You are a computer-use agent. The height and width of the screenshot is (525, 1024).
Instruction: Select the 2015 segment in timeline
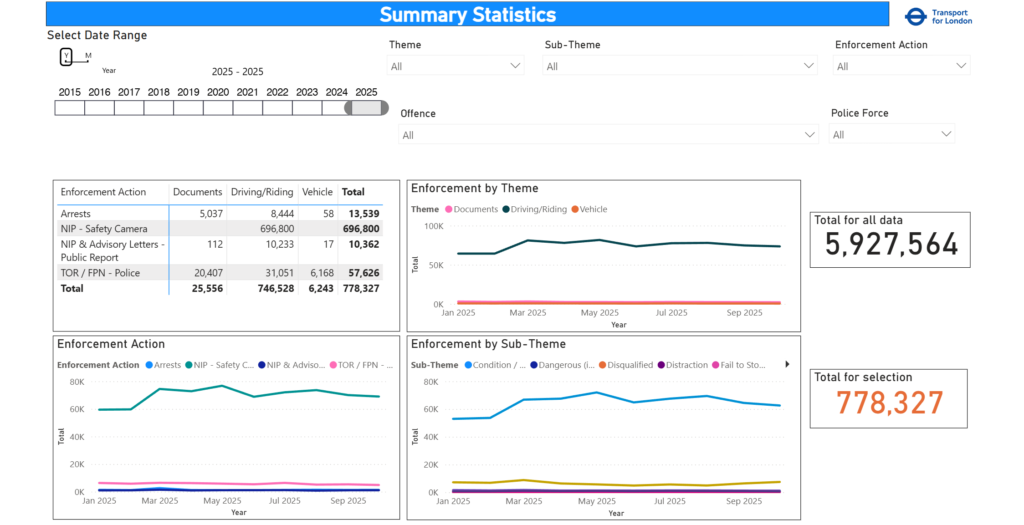69,108
